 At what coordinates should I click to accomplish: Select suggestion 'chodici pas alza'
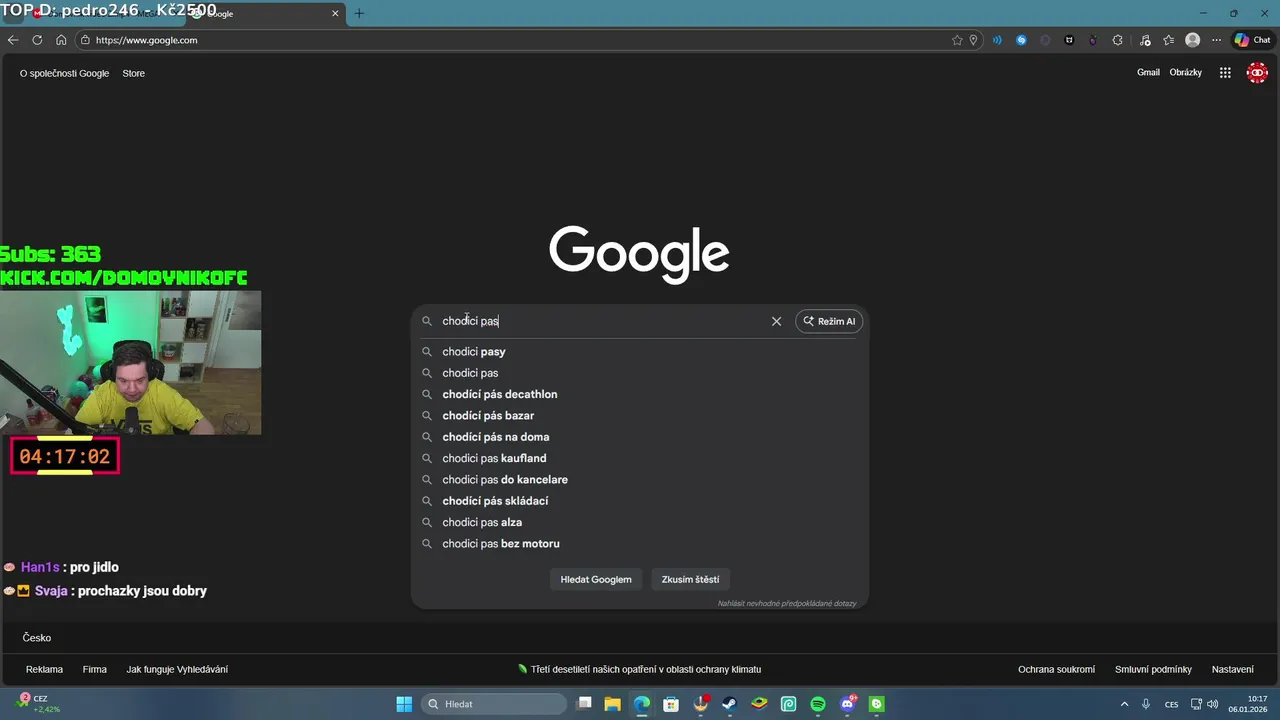click(x=640, y=522)
